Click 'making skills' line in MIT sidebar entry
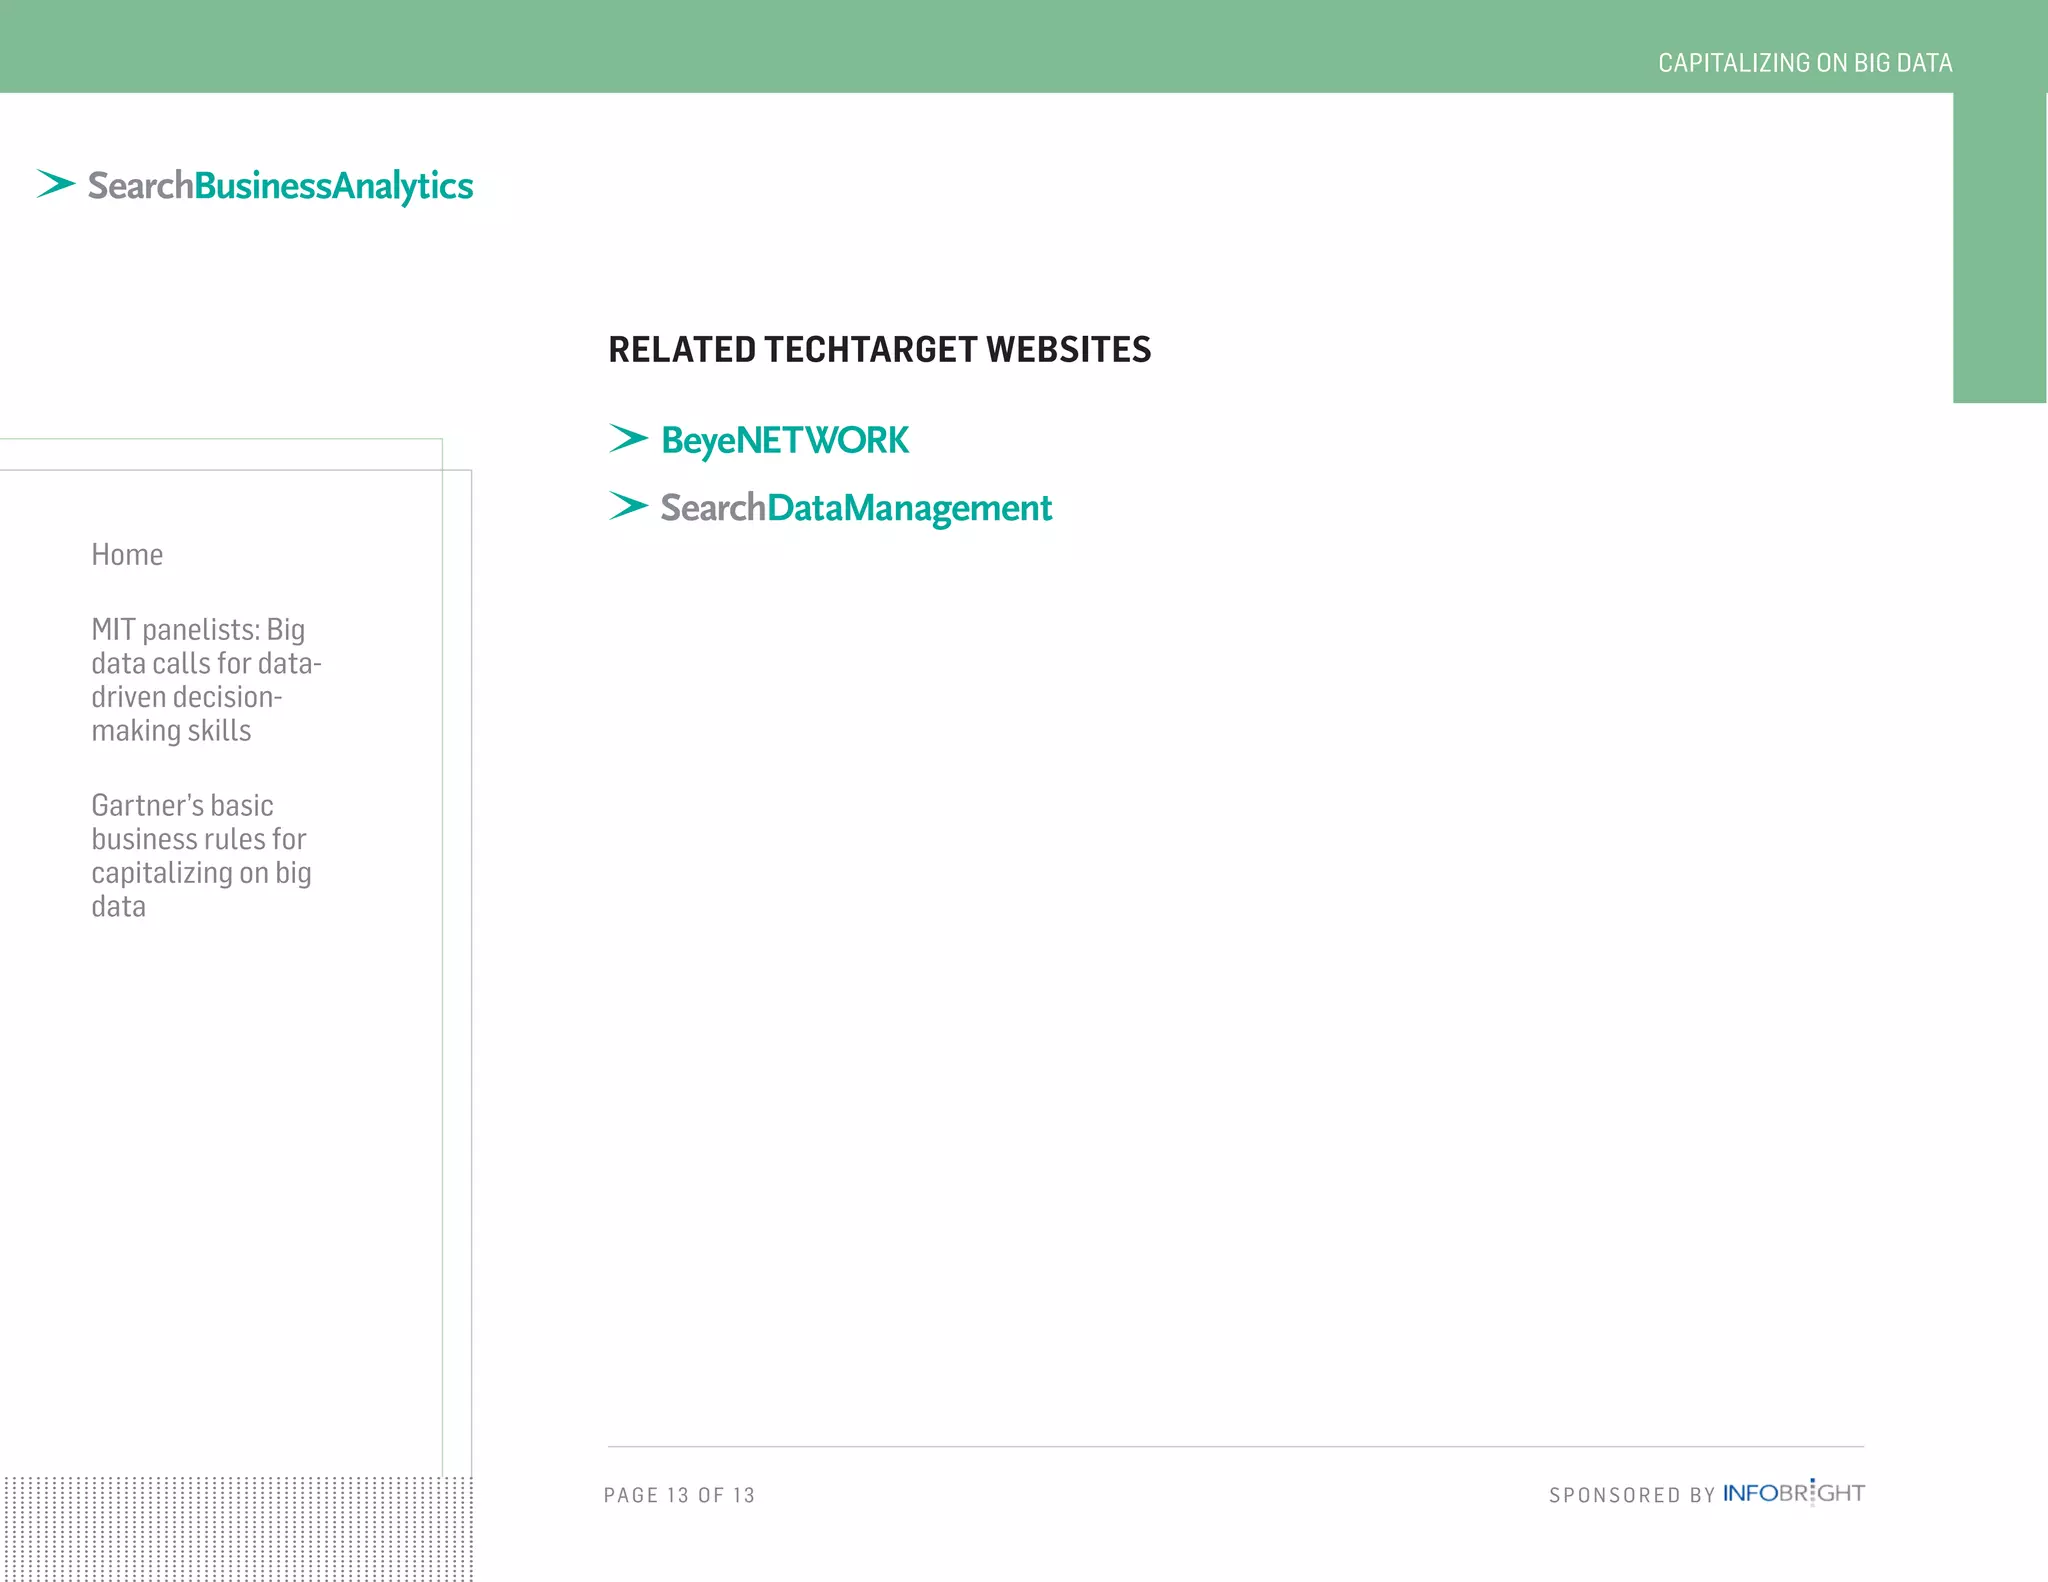This screenshot has width=2048, height=1582. 171,731
